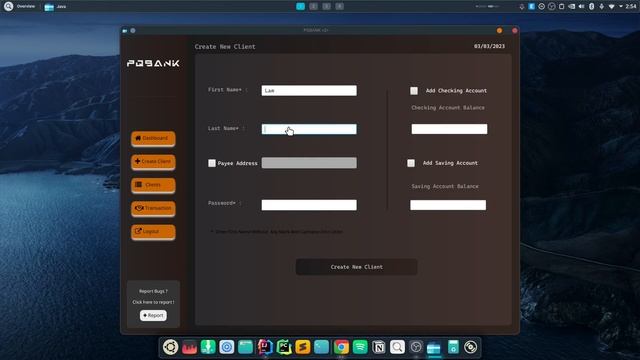Go to the Transaction sidebar button
This screenshot has width=640, height=360.
[x=153, y=208]
